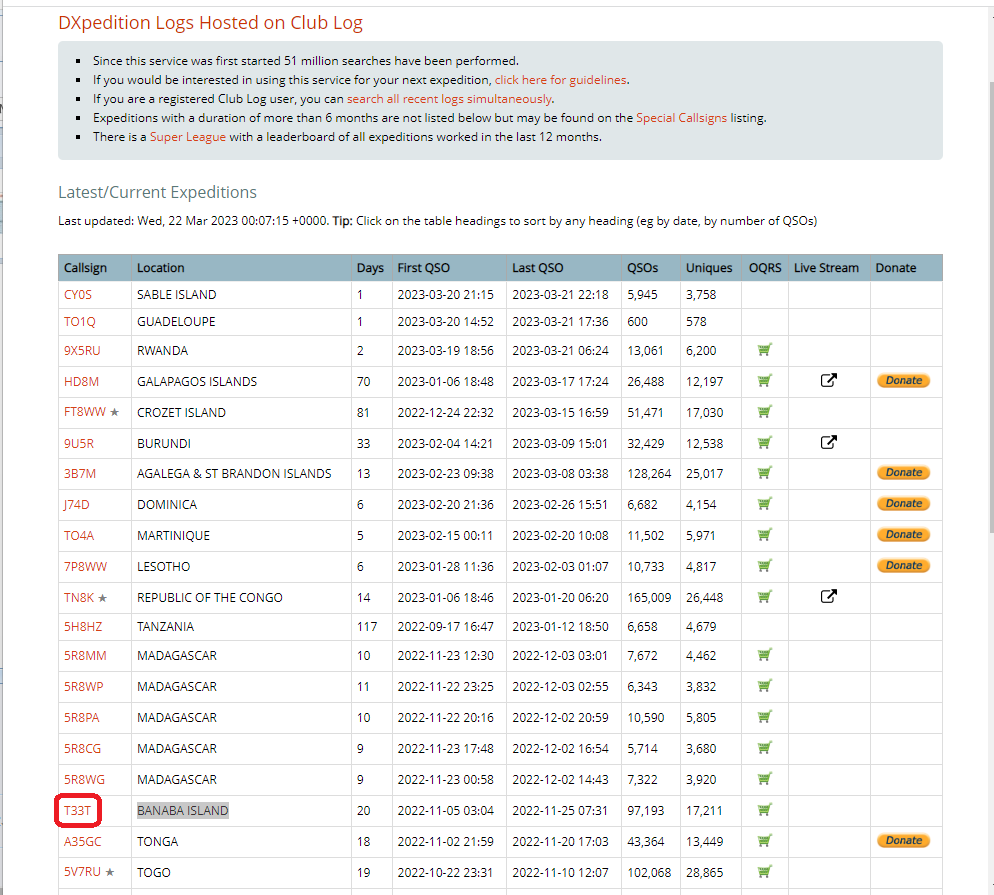Open the FT8WW callsign log
Image resolution: width=994 pixels, height=895 pixels.
point(85,412)
